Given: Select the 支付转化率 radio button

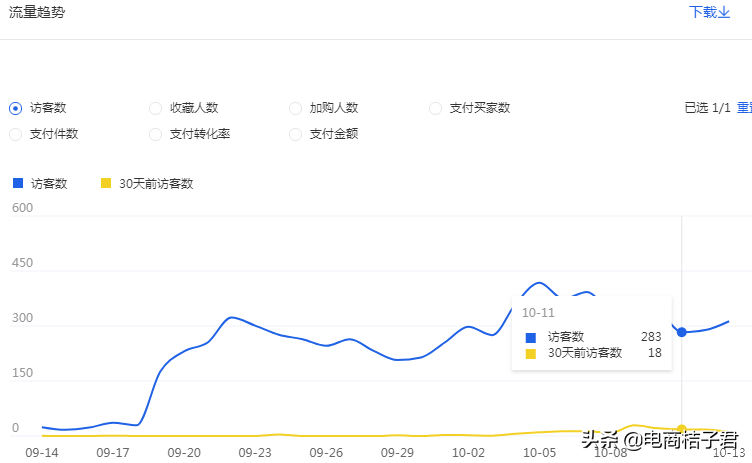Looking at the screenshot, I should click(155, 134).
